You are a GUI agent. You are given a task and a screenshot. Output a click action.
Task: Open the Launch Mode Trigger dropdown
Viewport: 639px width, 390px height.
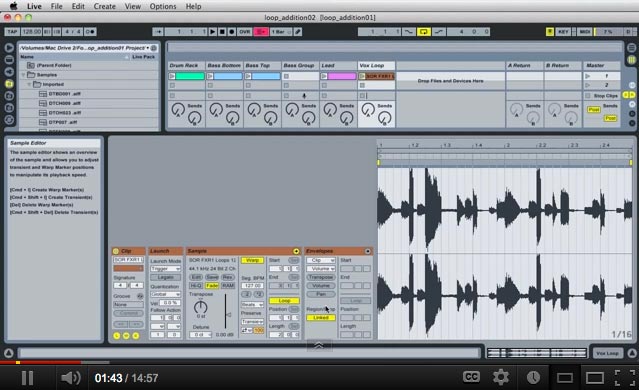point(165,269)
